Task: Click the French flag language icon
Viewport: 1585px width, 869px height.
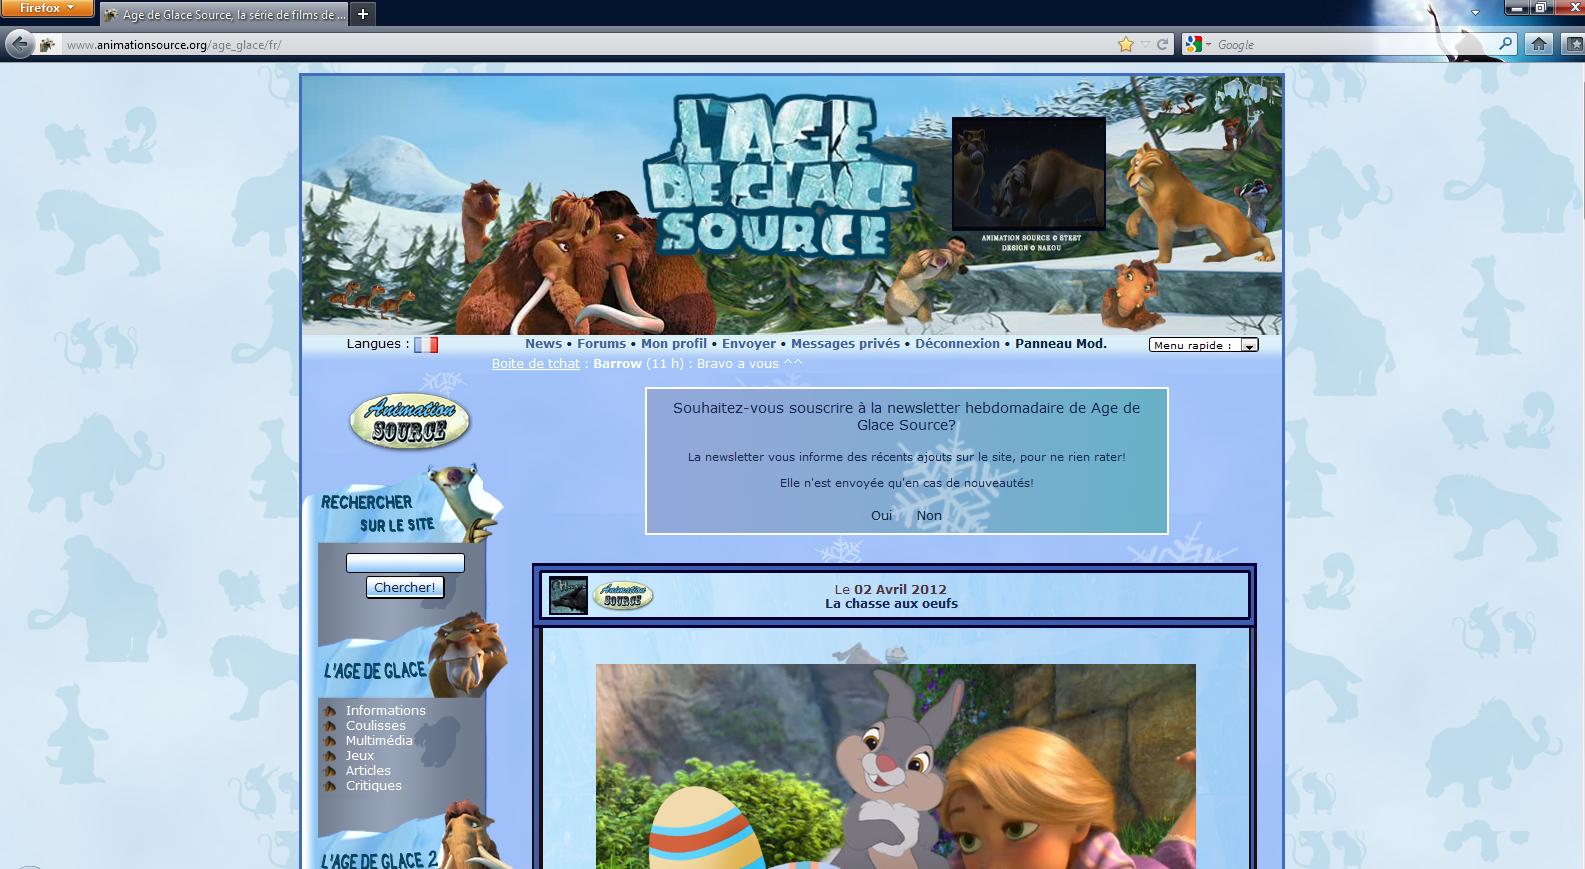Action: [x=426, y=344]
